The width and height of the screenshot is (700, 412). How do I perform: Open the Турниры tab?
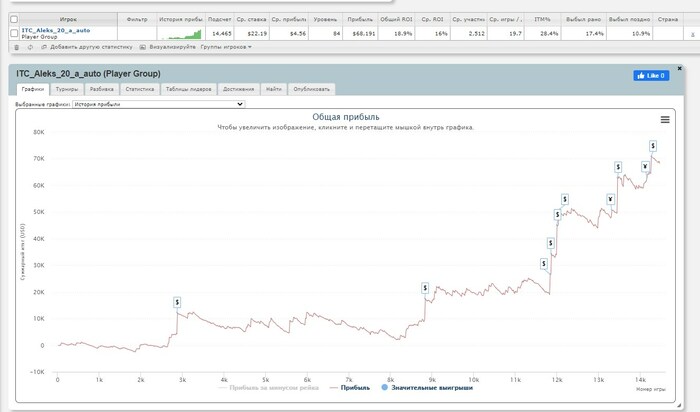click(67, 89)
